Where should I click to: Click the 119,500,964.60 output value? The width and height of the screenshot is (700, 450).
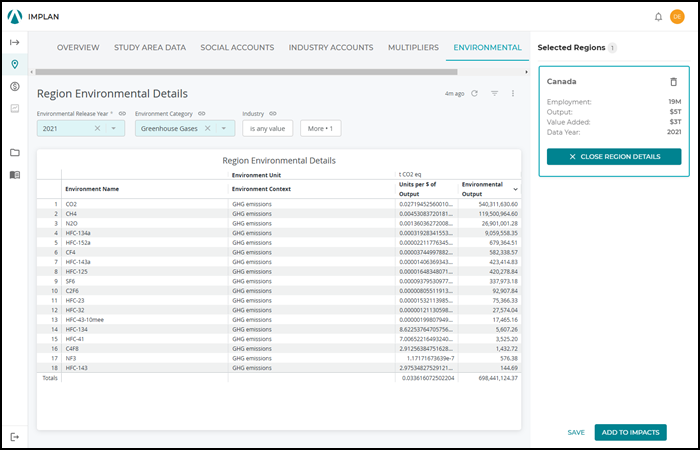[498, 214]
